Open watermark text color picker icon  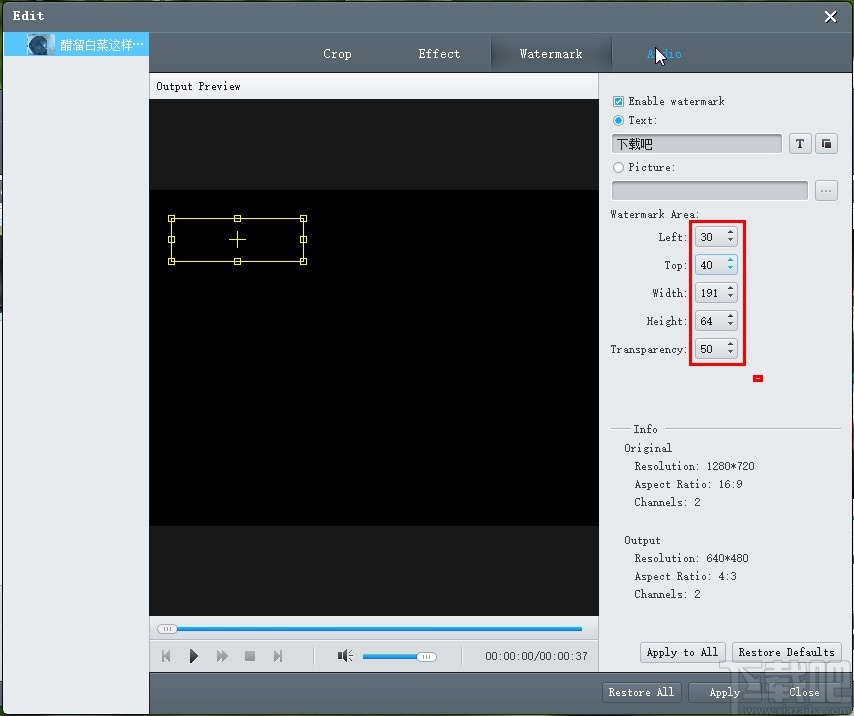pos(826,144)
